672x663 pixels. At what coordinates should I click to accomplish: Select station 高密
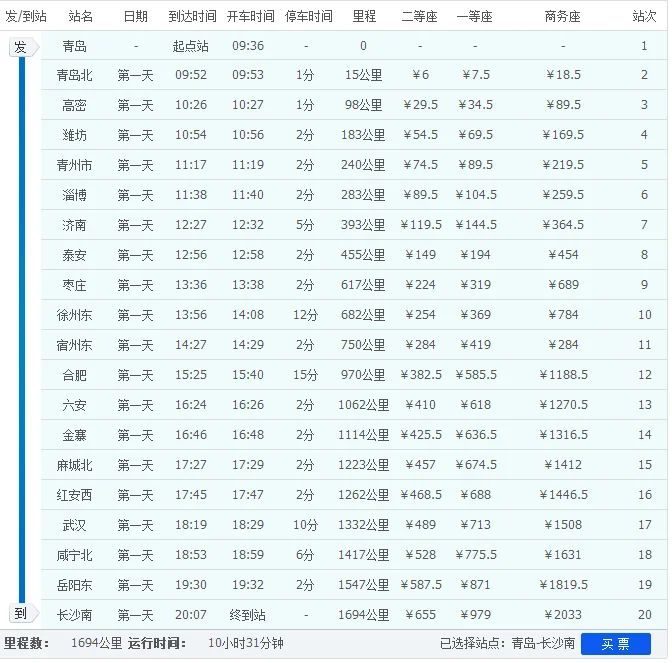[x=75, y=105]
